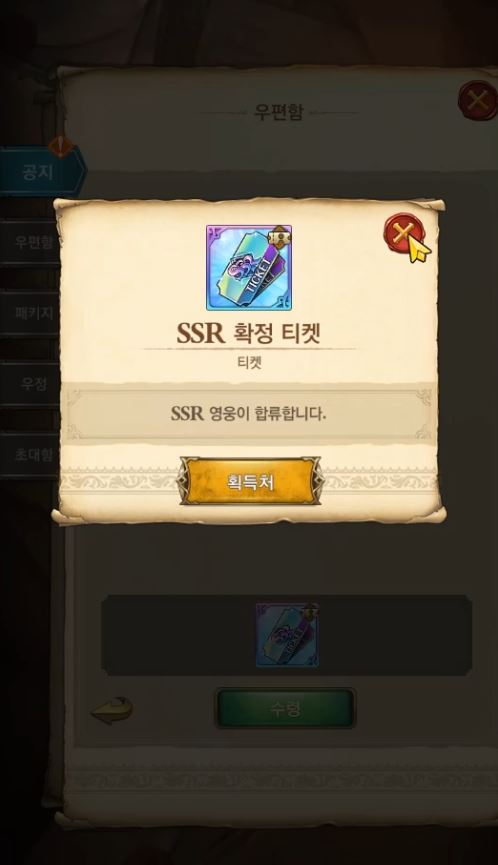Viewport: 498px width, 865px height.
Task: Close the SSR ticket info popup
Action: 403,233
